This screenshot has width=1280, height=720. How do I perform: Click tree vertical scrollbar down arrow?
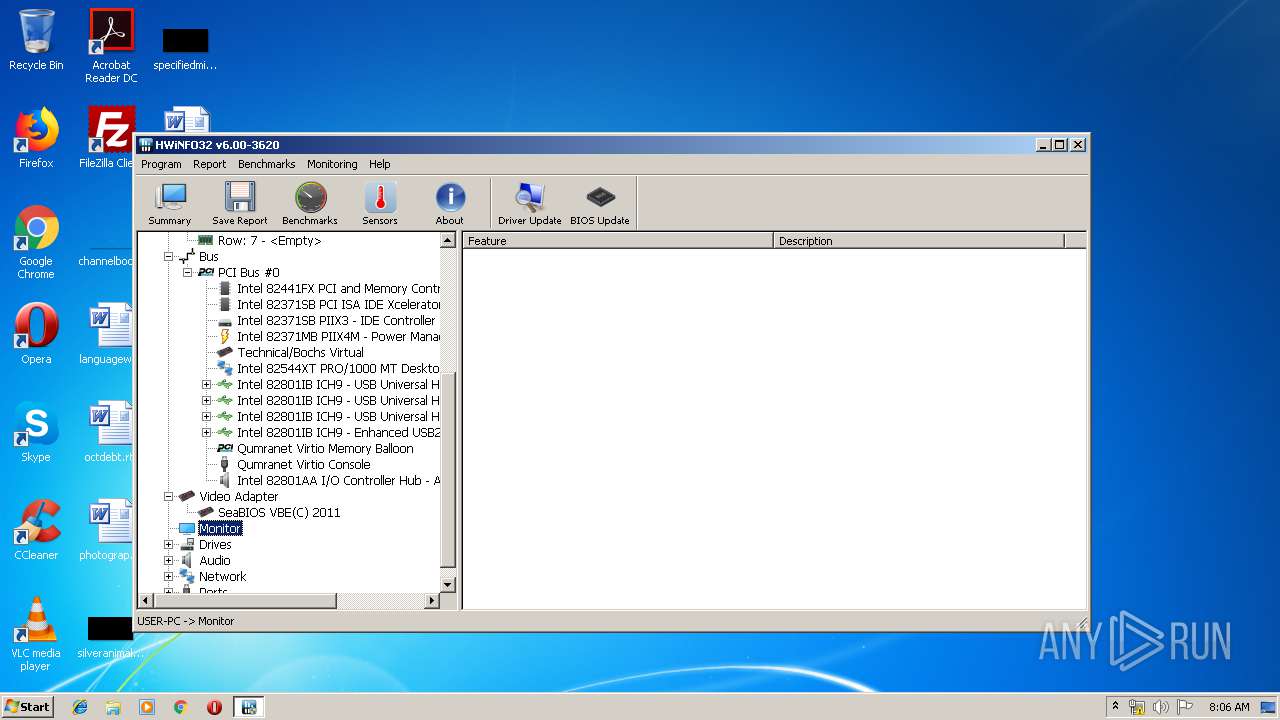[x=448, y=585]
